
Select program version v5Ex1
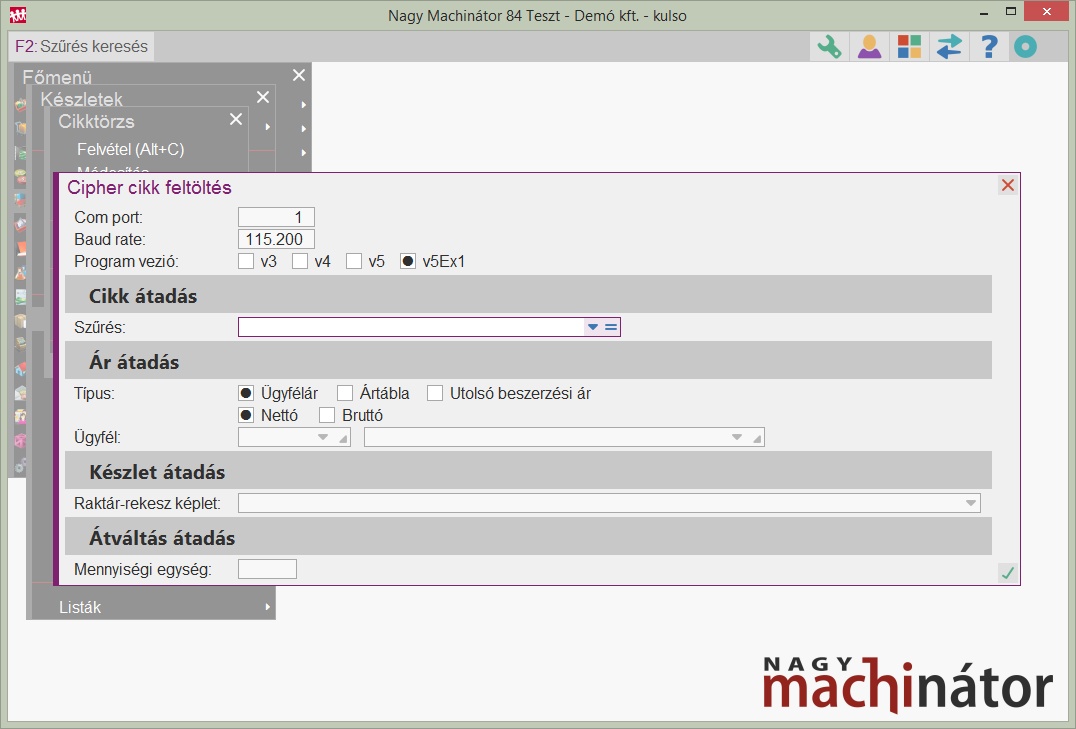coord(408,262)
